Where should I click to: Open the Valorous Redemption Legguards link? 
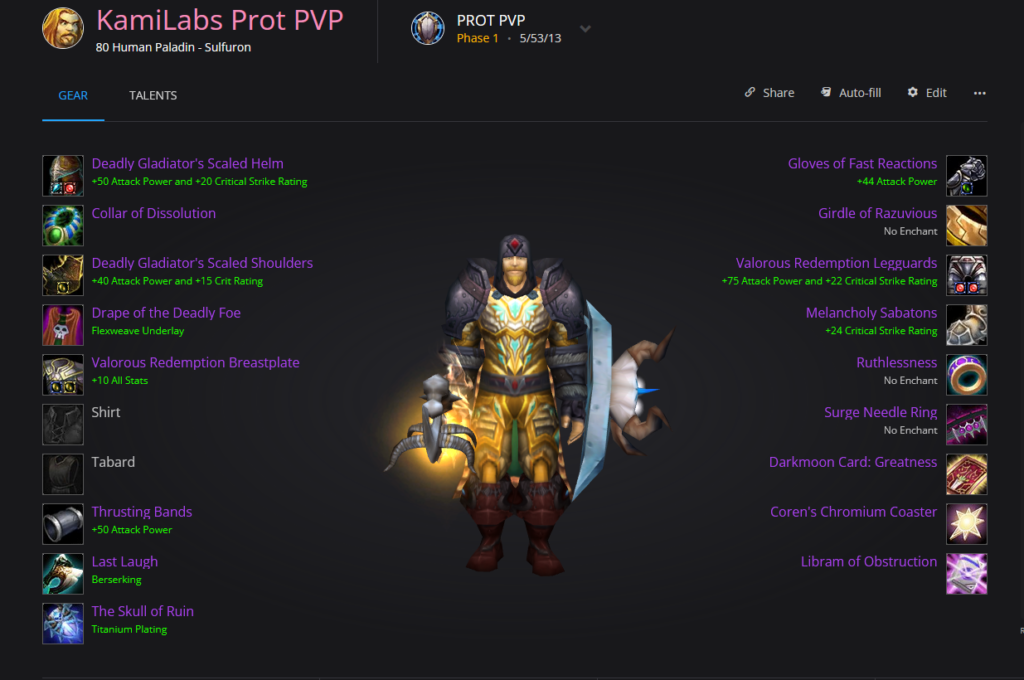click(836, 263)
